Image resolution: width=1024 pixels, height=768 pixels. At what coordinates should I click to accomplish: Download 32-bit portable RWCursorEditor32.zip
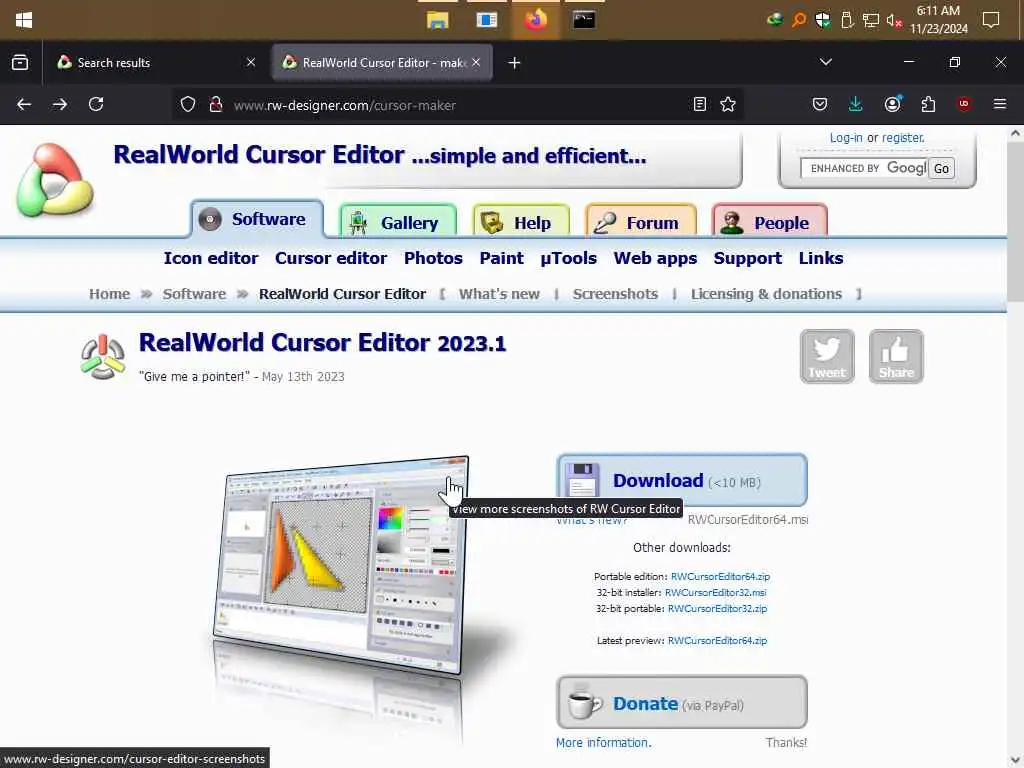pos(717,609)
